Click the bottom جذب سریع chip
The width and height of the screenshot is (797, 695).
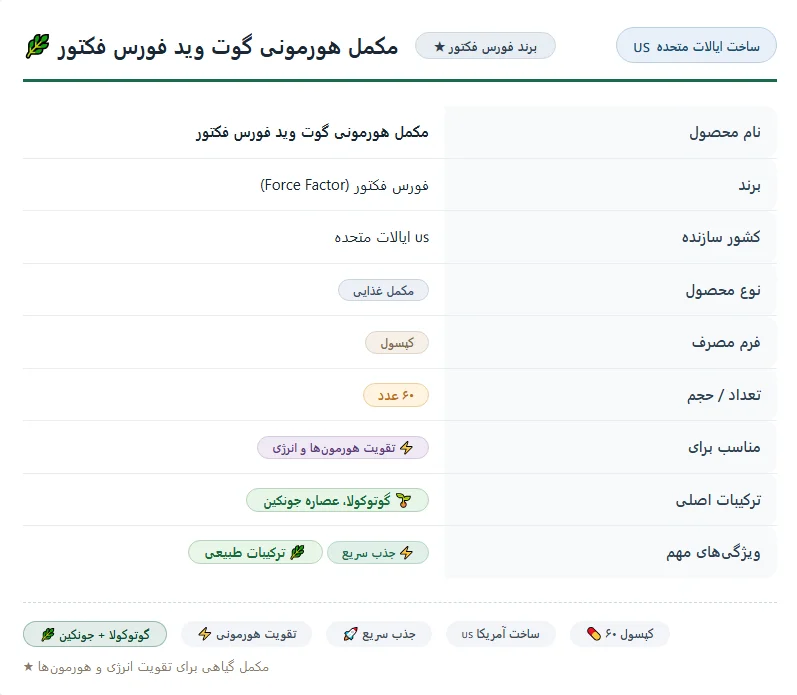click(x=379, y=634)
